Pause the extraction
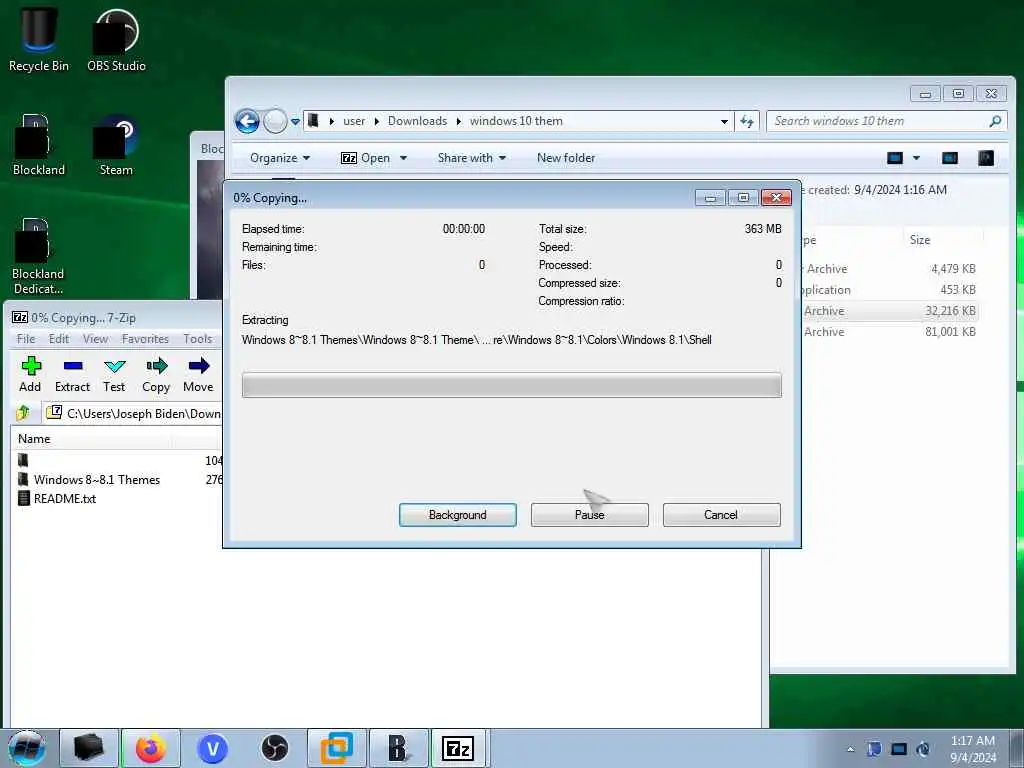The height and width of the screenshot is (768, 1024). point(590,515)
